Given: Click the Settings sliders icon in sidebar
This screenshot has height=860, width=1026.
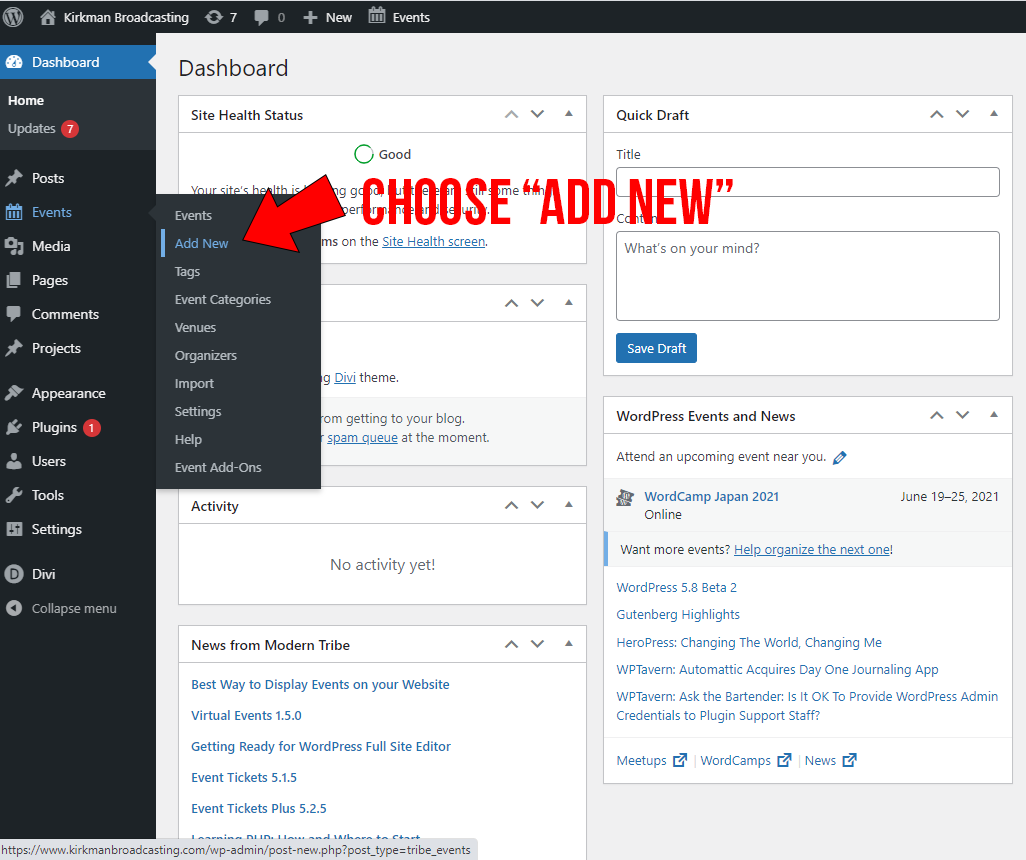Looking at the screenshot, I should point(14,529).
